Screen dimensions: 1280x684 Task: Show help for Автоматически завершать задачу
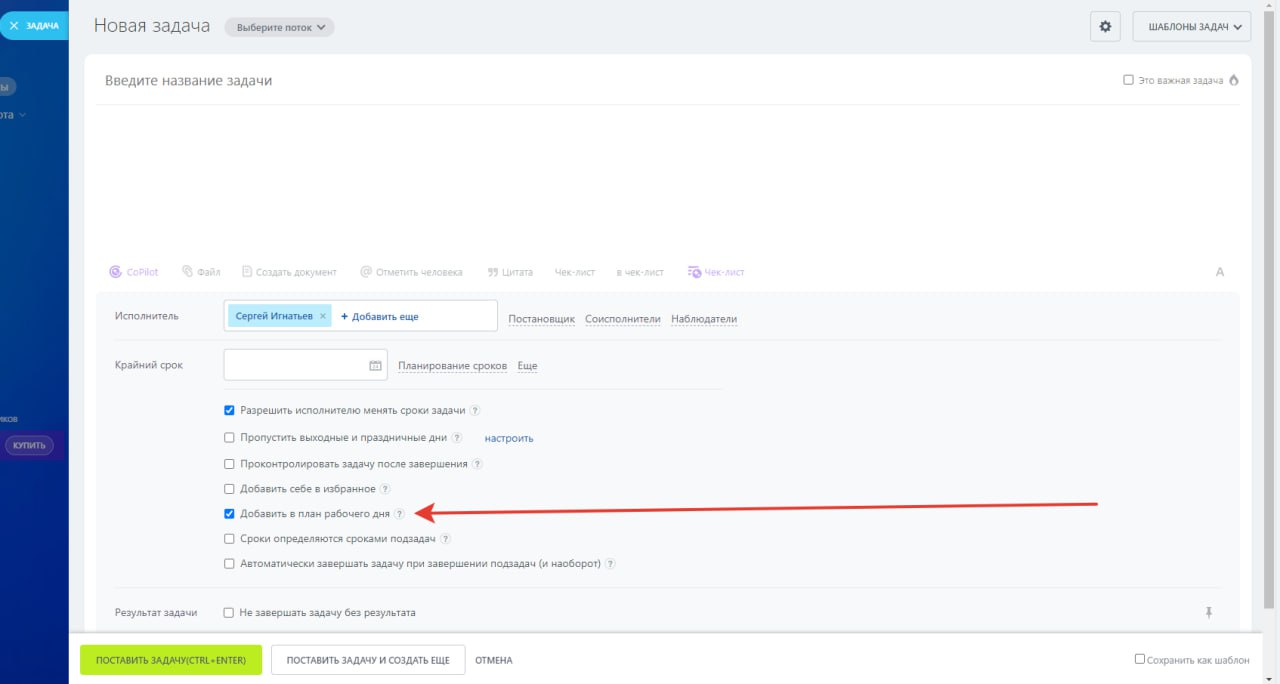click(610, 563)
